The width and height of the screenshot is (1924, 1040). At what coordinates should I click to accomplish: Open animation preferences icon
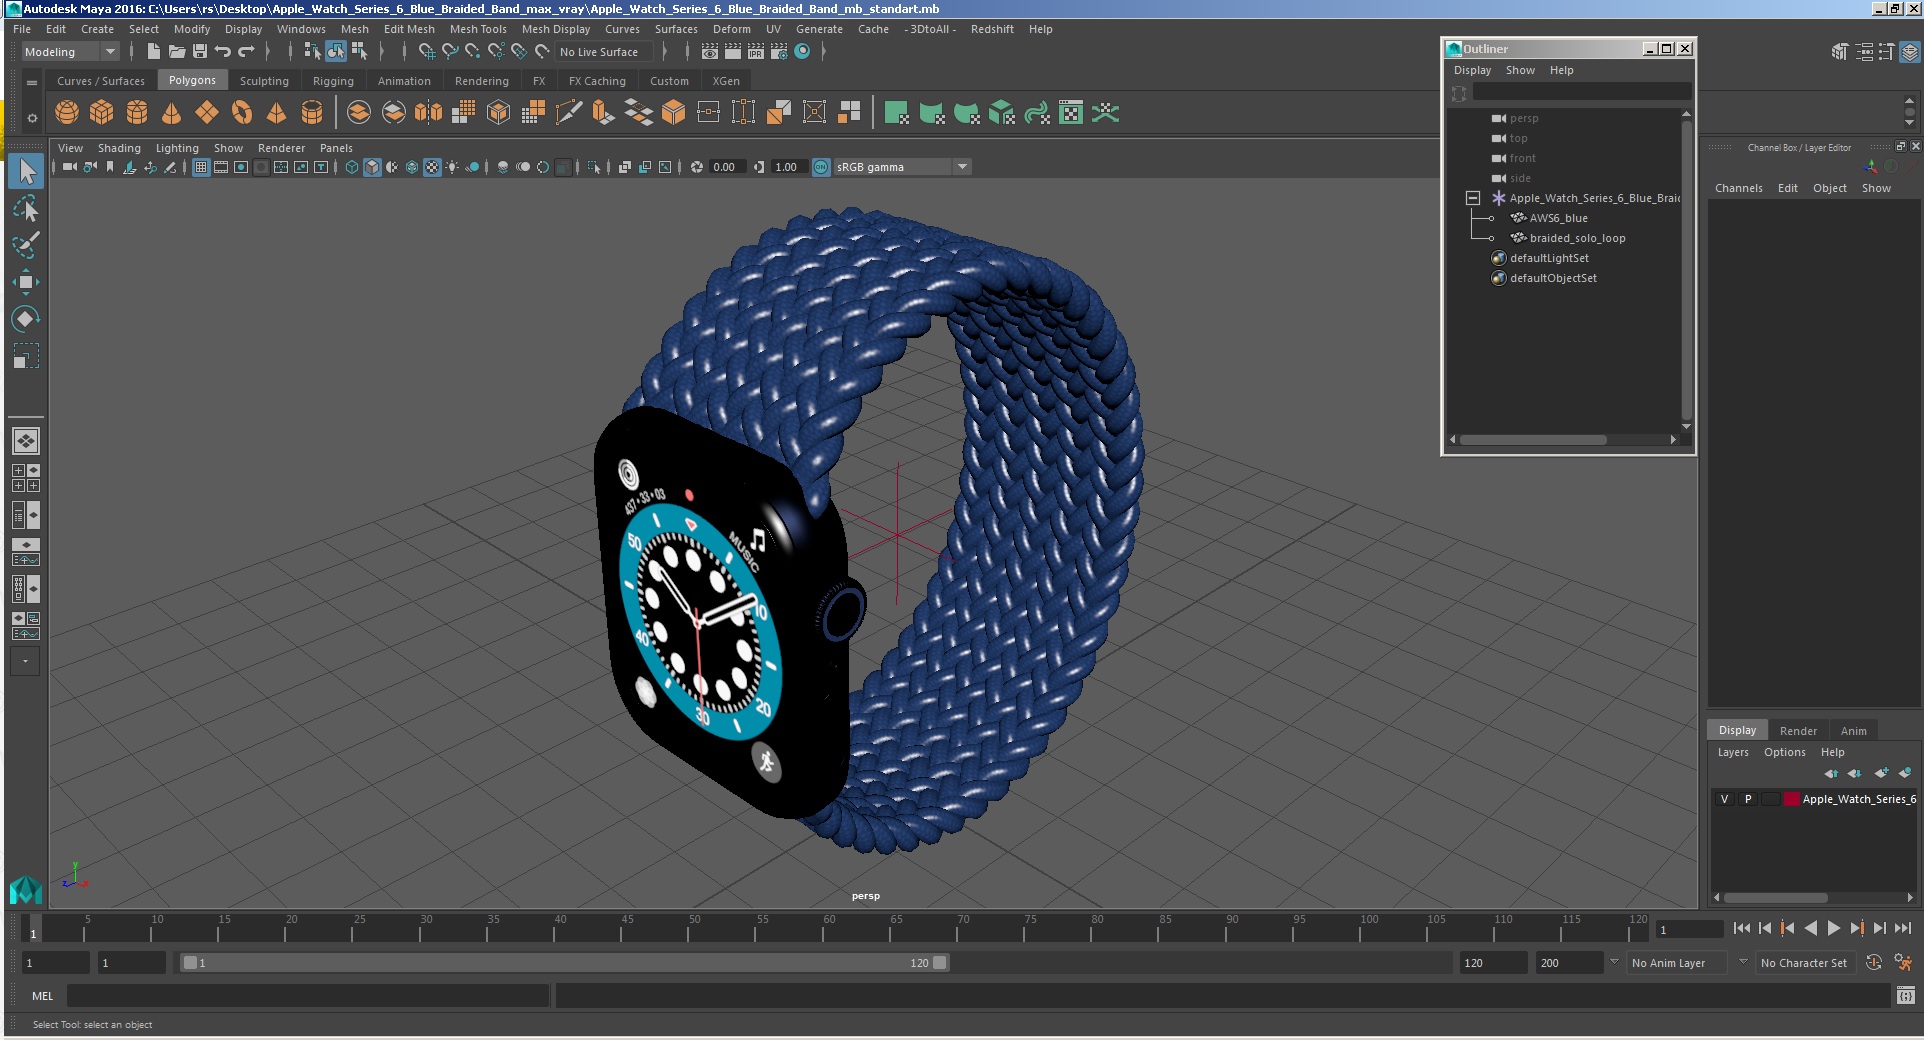point(1903,962)
